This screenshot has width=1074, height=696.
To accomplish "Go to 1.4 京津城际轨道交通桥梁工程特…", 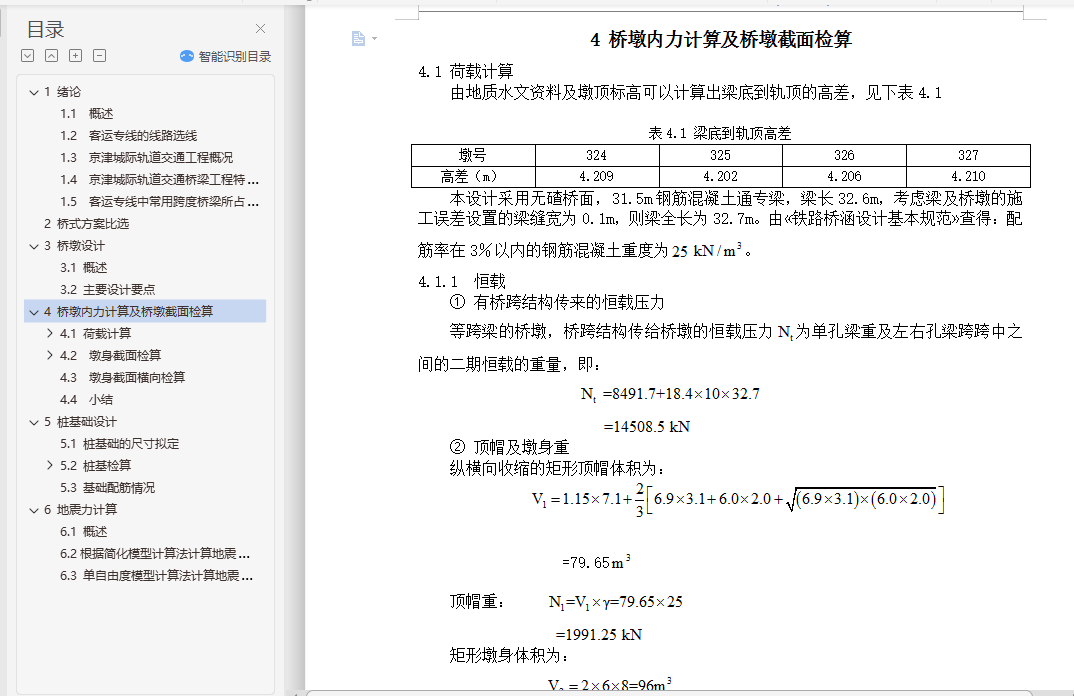I will (159, 179).
